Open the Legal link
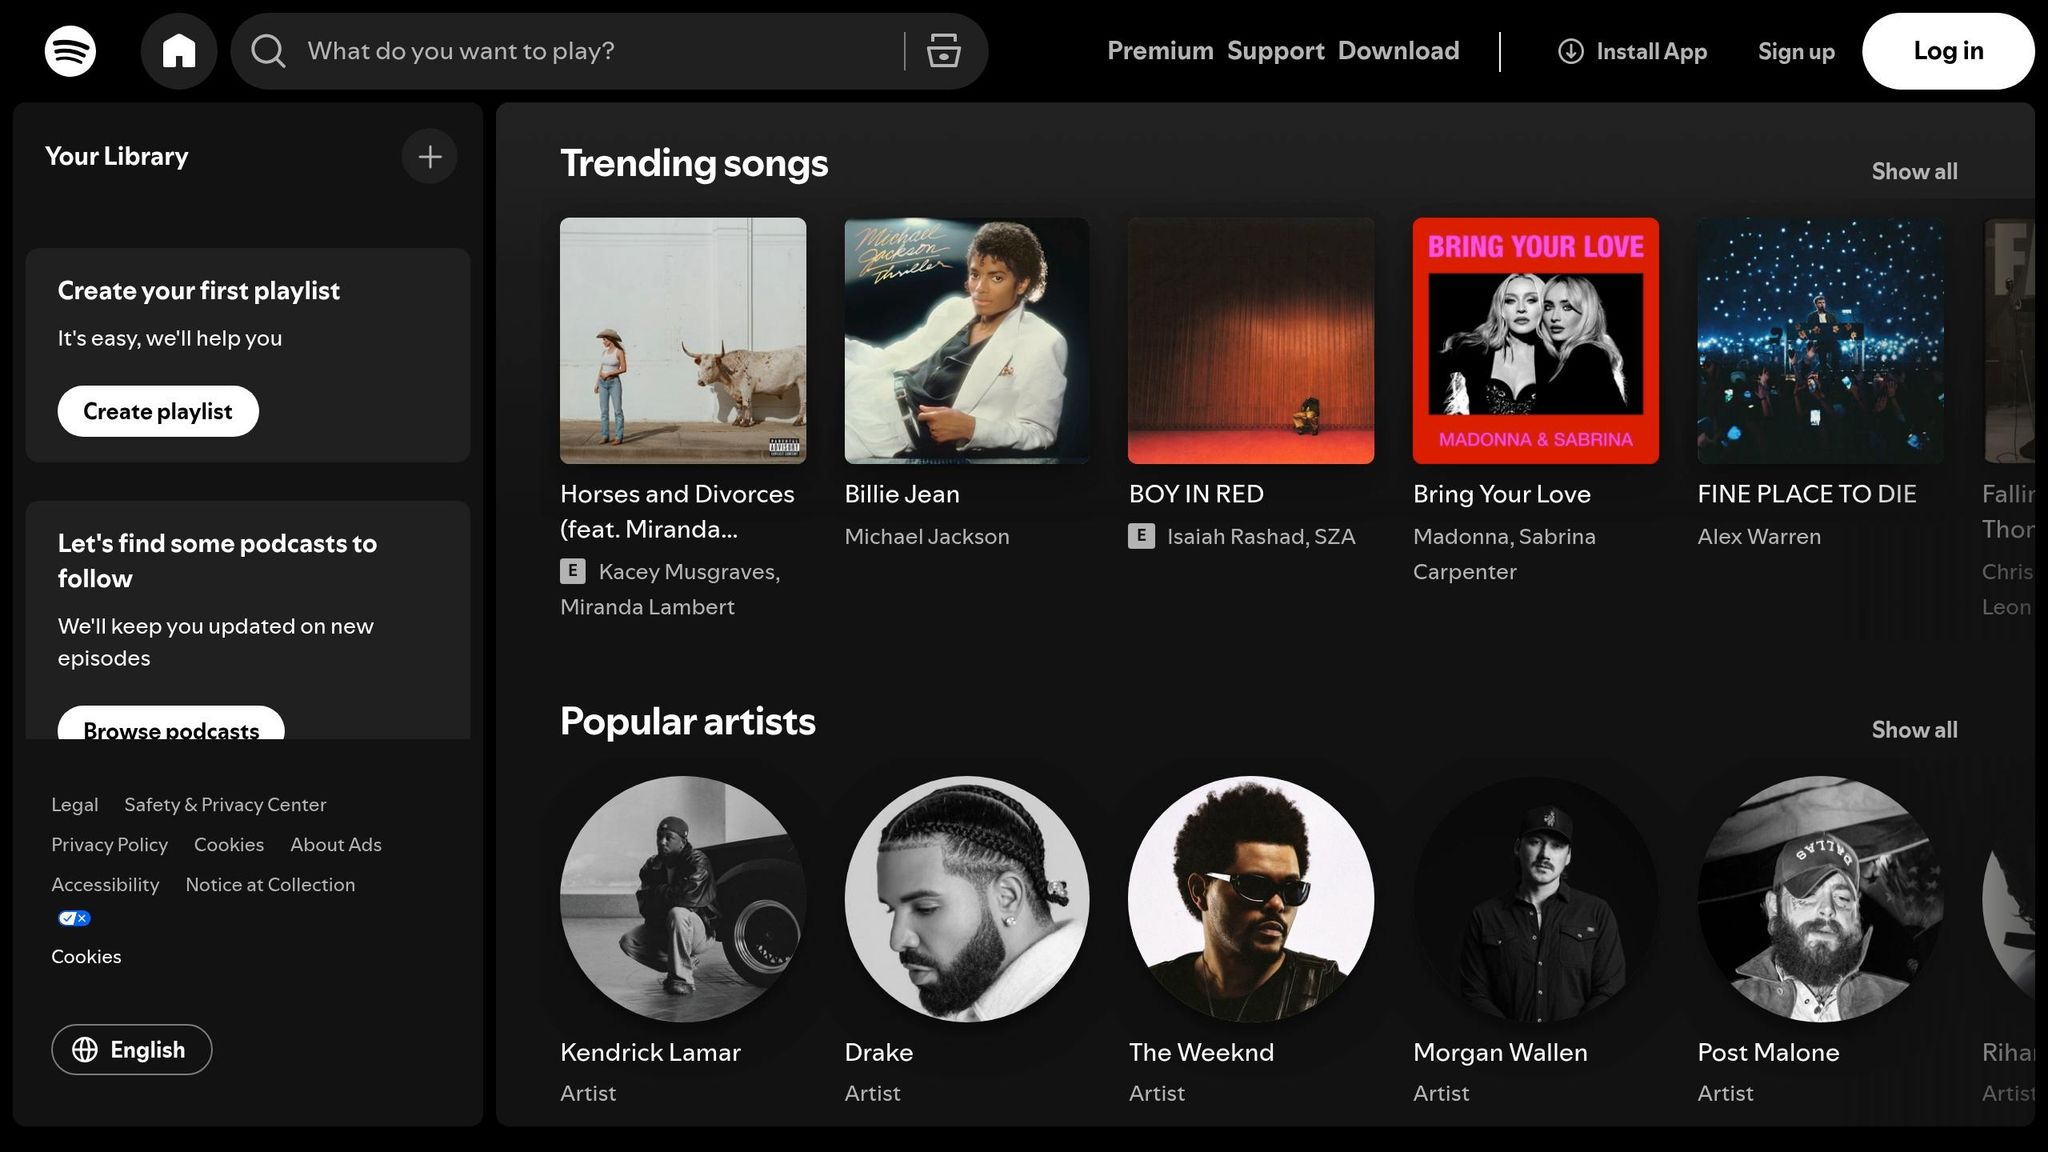 click(x=75, y=804)
